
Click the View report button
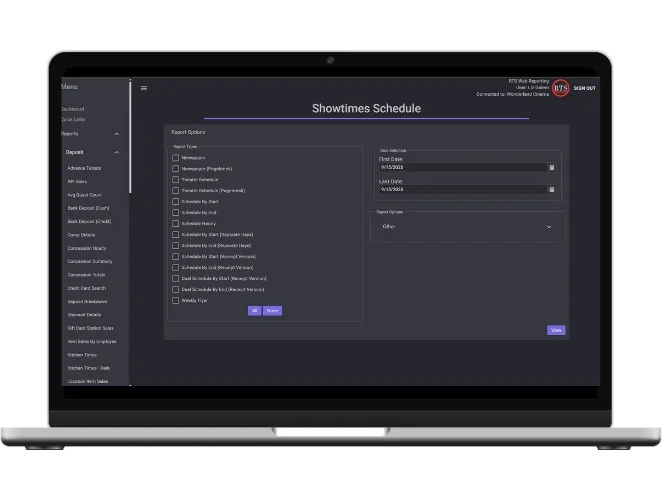pos(556,330)
